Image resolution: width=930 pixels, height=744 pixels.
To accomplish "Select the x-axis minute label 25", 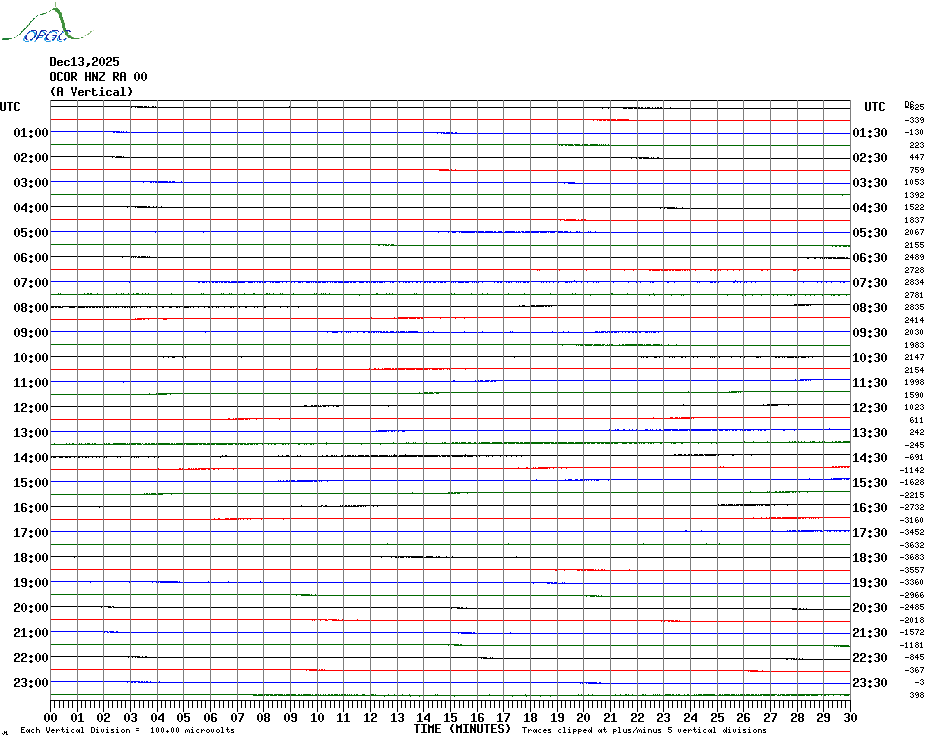I will pos(717,718).
